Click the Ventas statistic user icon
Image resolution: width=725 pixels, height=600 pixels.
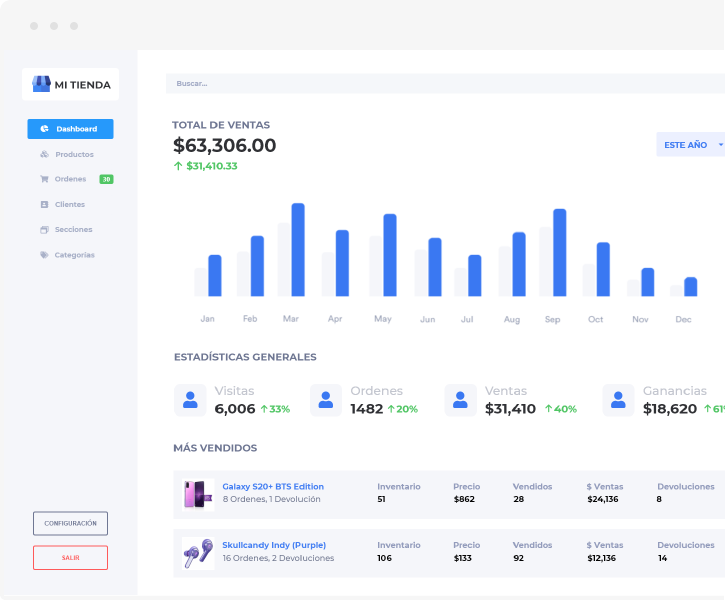(461, 400)
